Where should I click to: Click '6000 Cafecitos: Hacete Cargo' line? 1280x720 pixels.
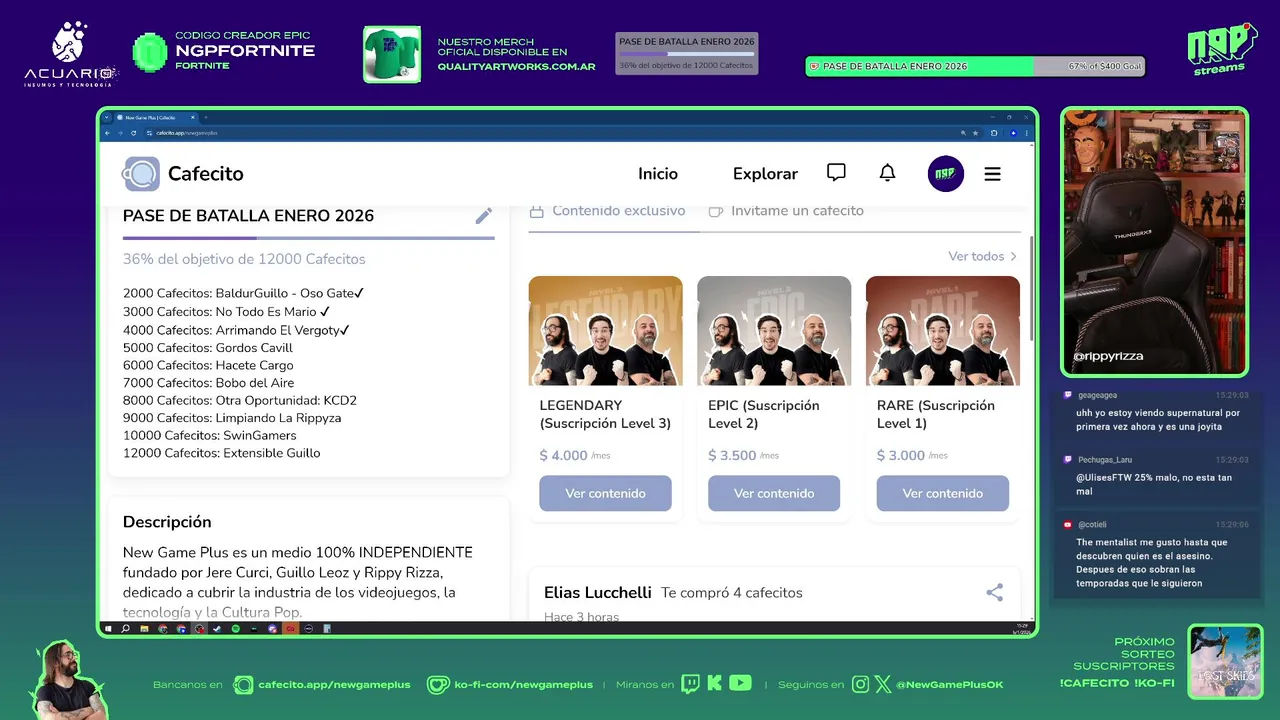pyautogui.click(x=208, y=365)
